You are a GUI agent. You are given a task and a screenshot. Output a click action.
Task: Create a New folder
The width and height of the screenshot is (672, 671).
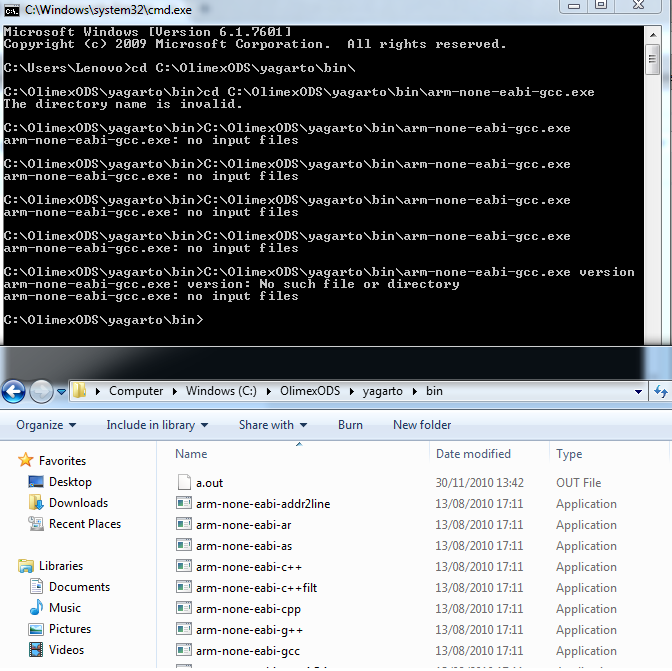click(422, 425)
